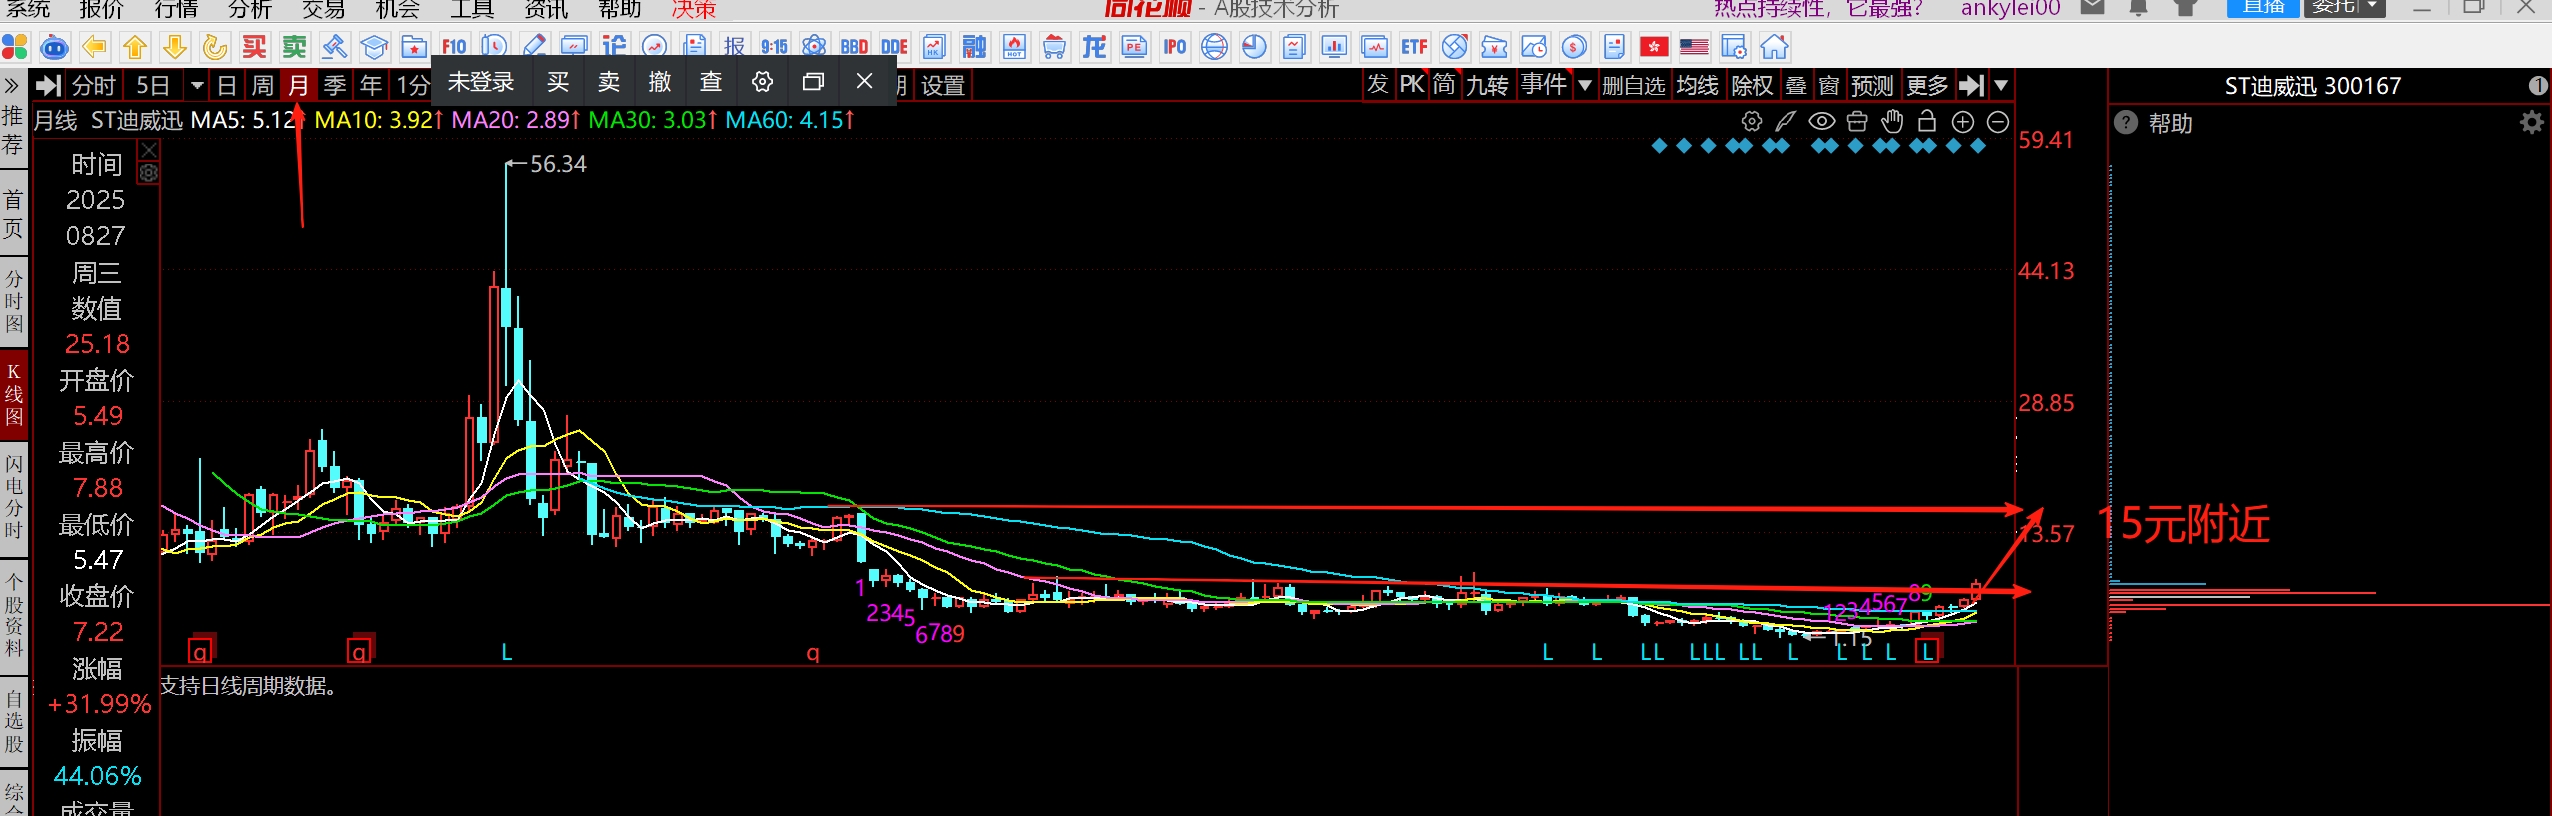
Task: Open the PE valuation toolbar icon
Action: click(x=1134, y=47)
